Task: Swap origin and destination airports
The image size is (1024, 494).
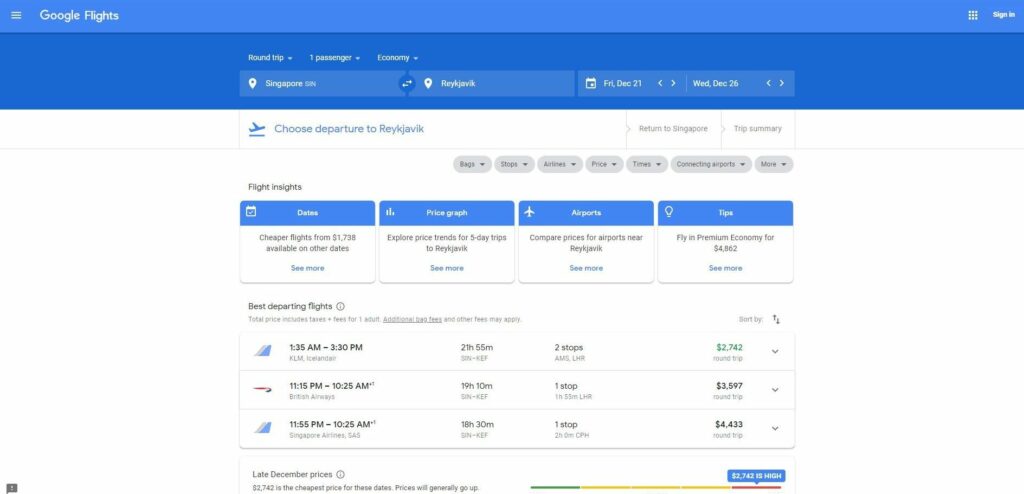Action: click(x=407, y=84)
